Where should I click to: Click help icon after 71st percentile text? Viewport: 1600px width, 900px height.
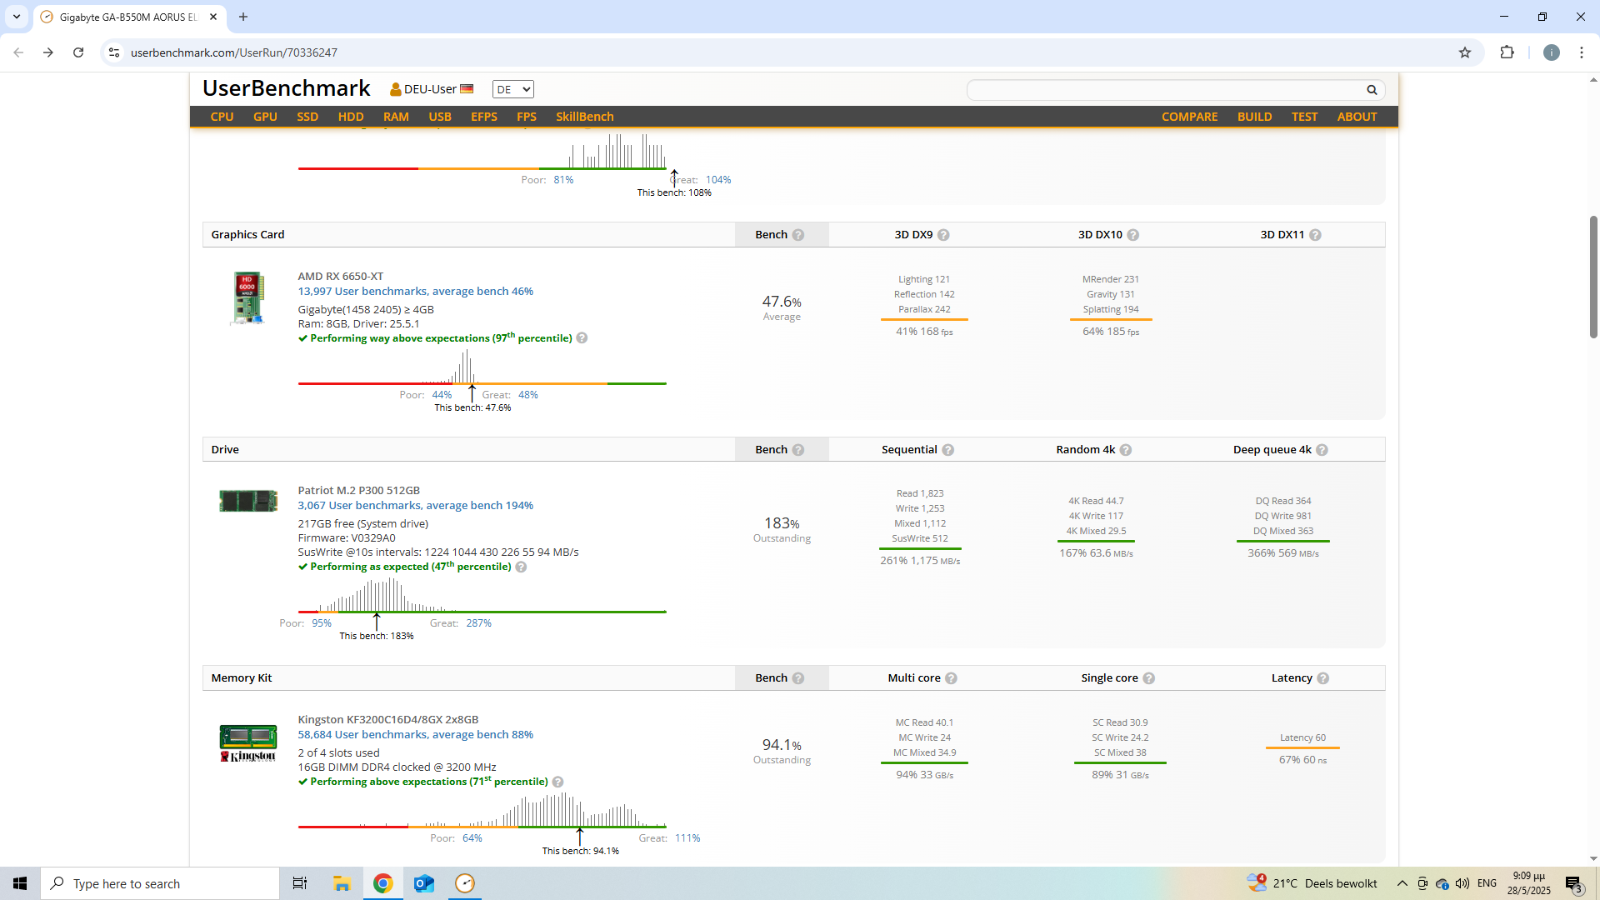[558, 782]
